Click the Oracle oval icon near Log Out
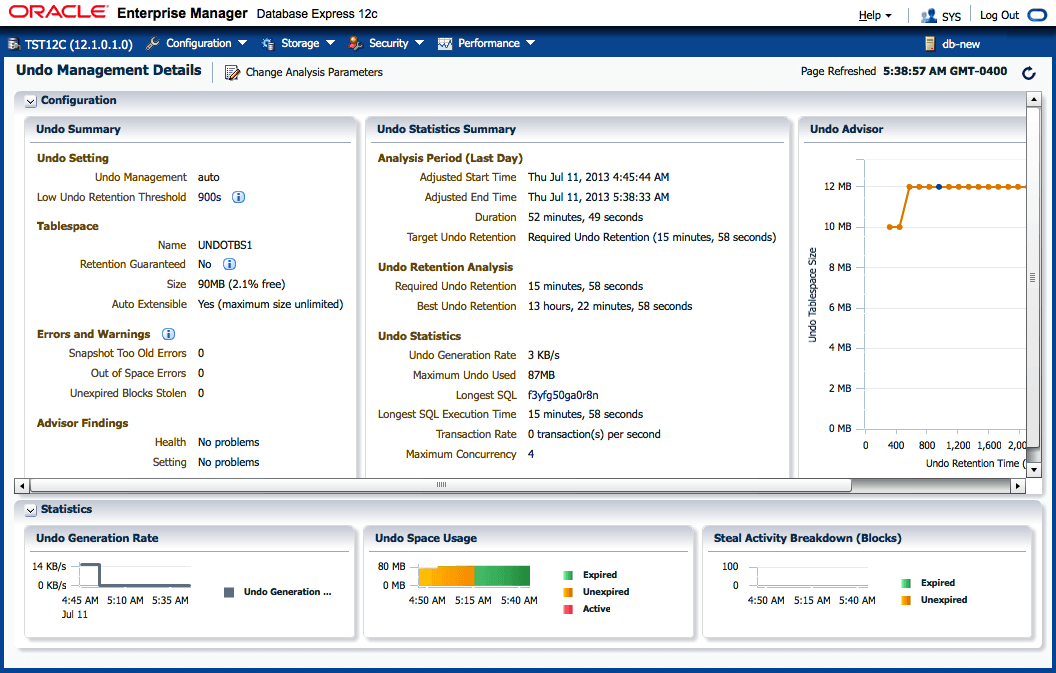 (1038, 15)
